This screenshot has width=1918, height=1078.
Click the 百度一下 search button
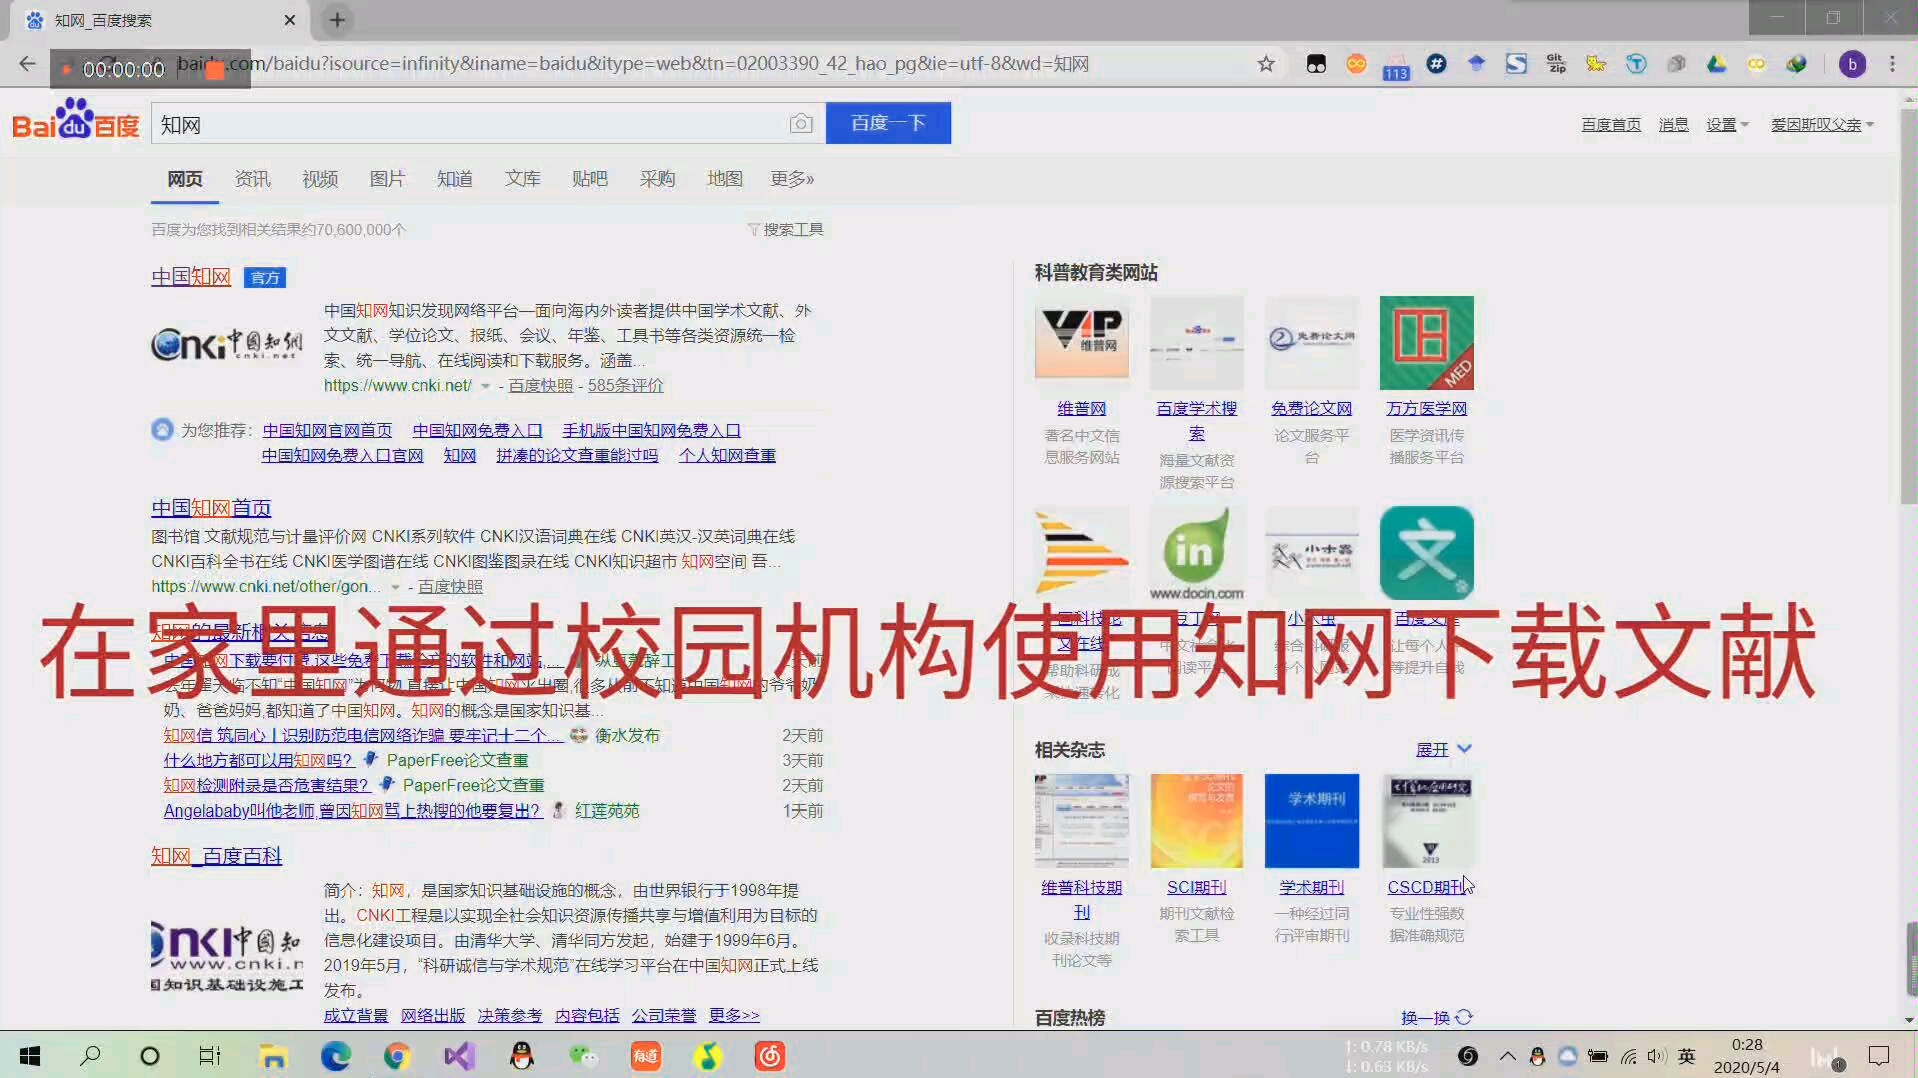888,123
